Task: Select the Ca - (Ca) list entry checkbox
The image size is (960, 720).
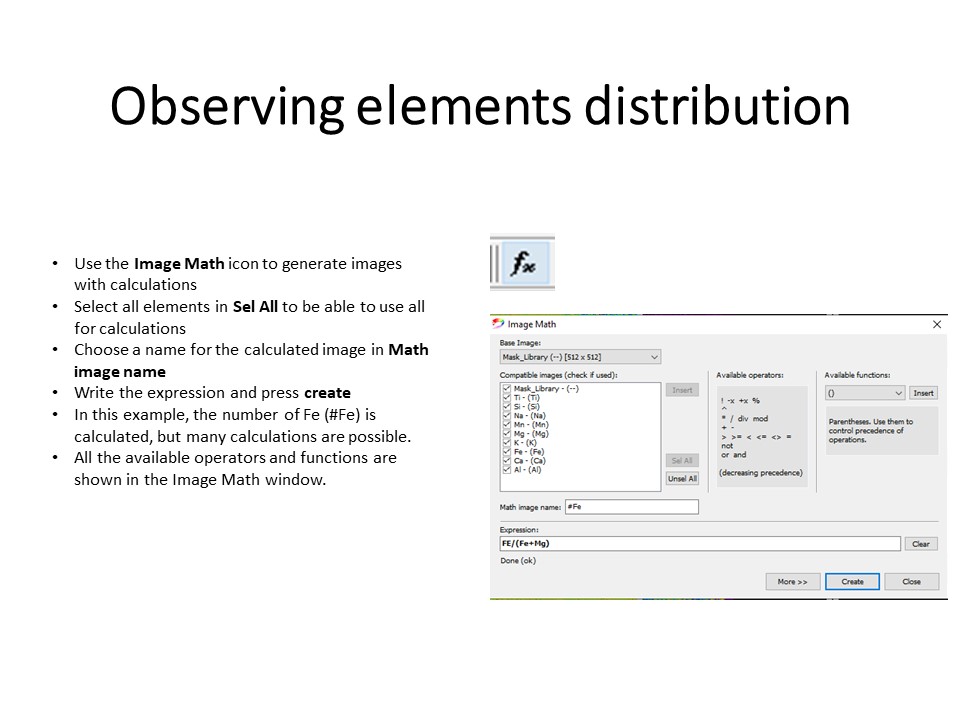Action: pyautogui.click(x=507, y=461)
